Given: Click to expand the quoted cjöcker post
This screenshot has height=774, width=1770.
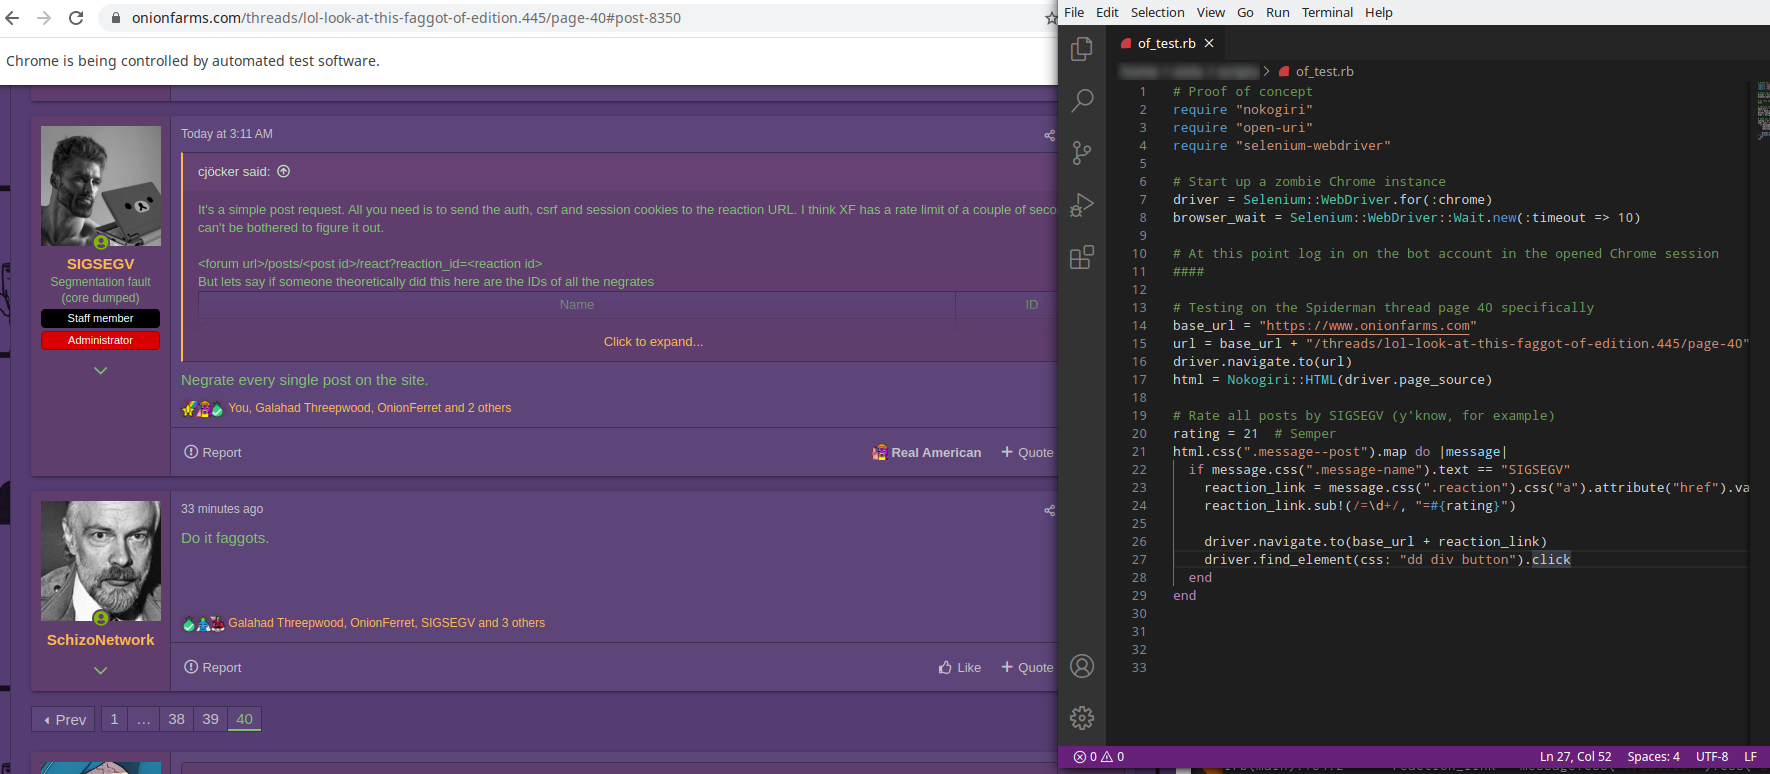Looking at the screenshot, I should click(653, 342).
